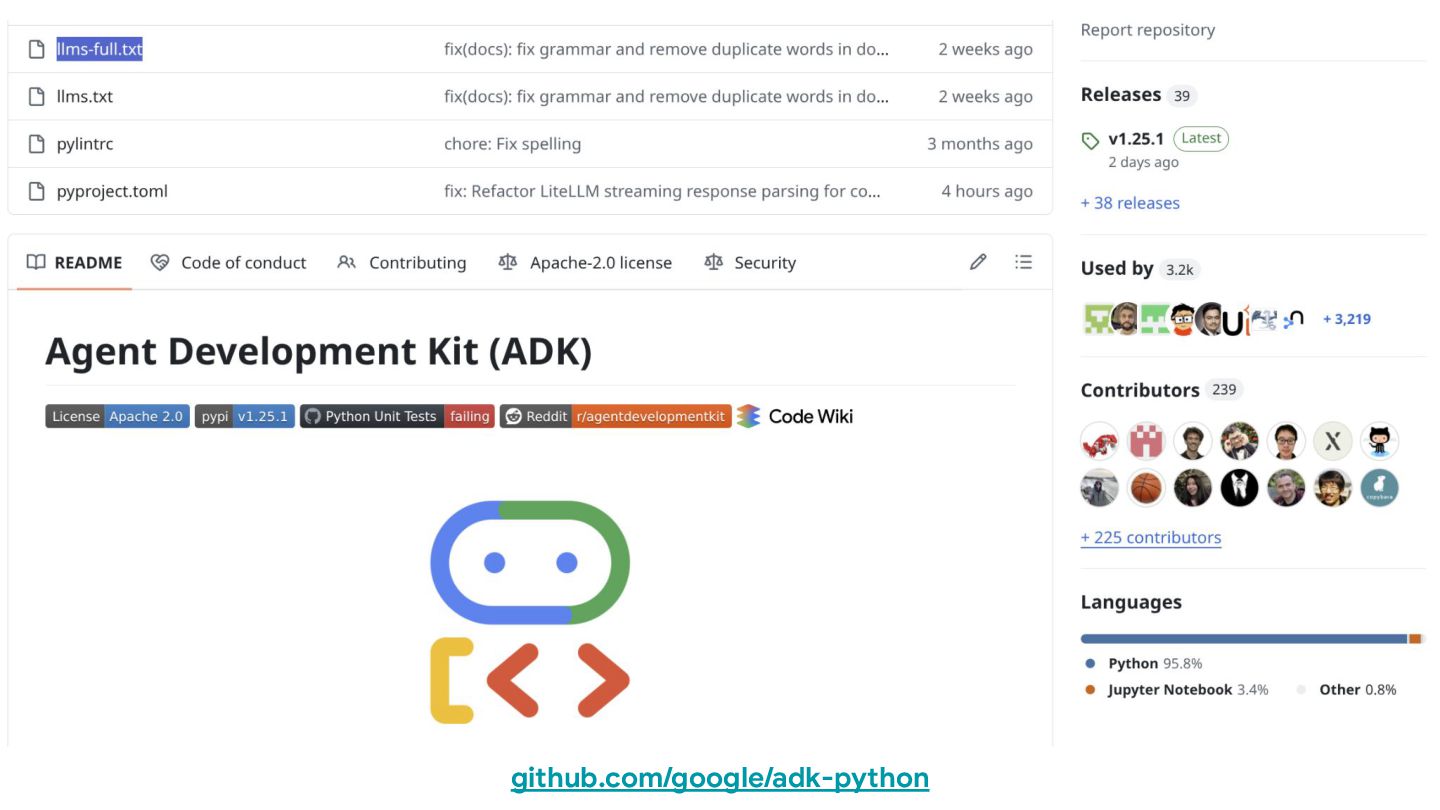Click the Latest release label
The image size is (1440, 810).
[1201, 139]
